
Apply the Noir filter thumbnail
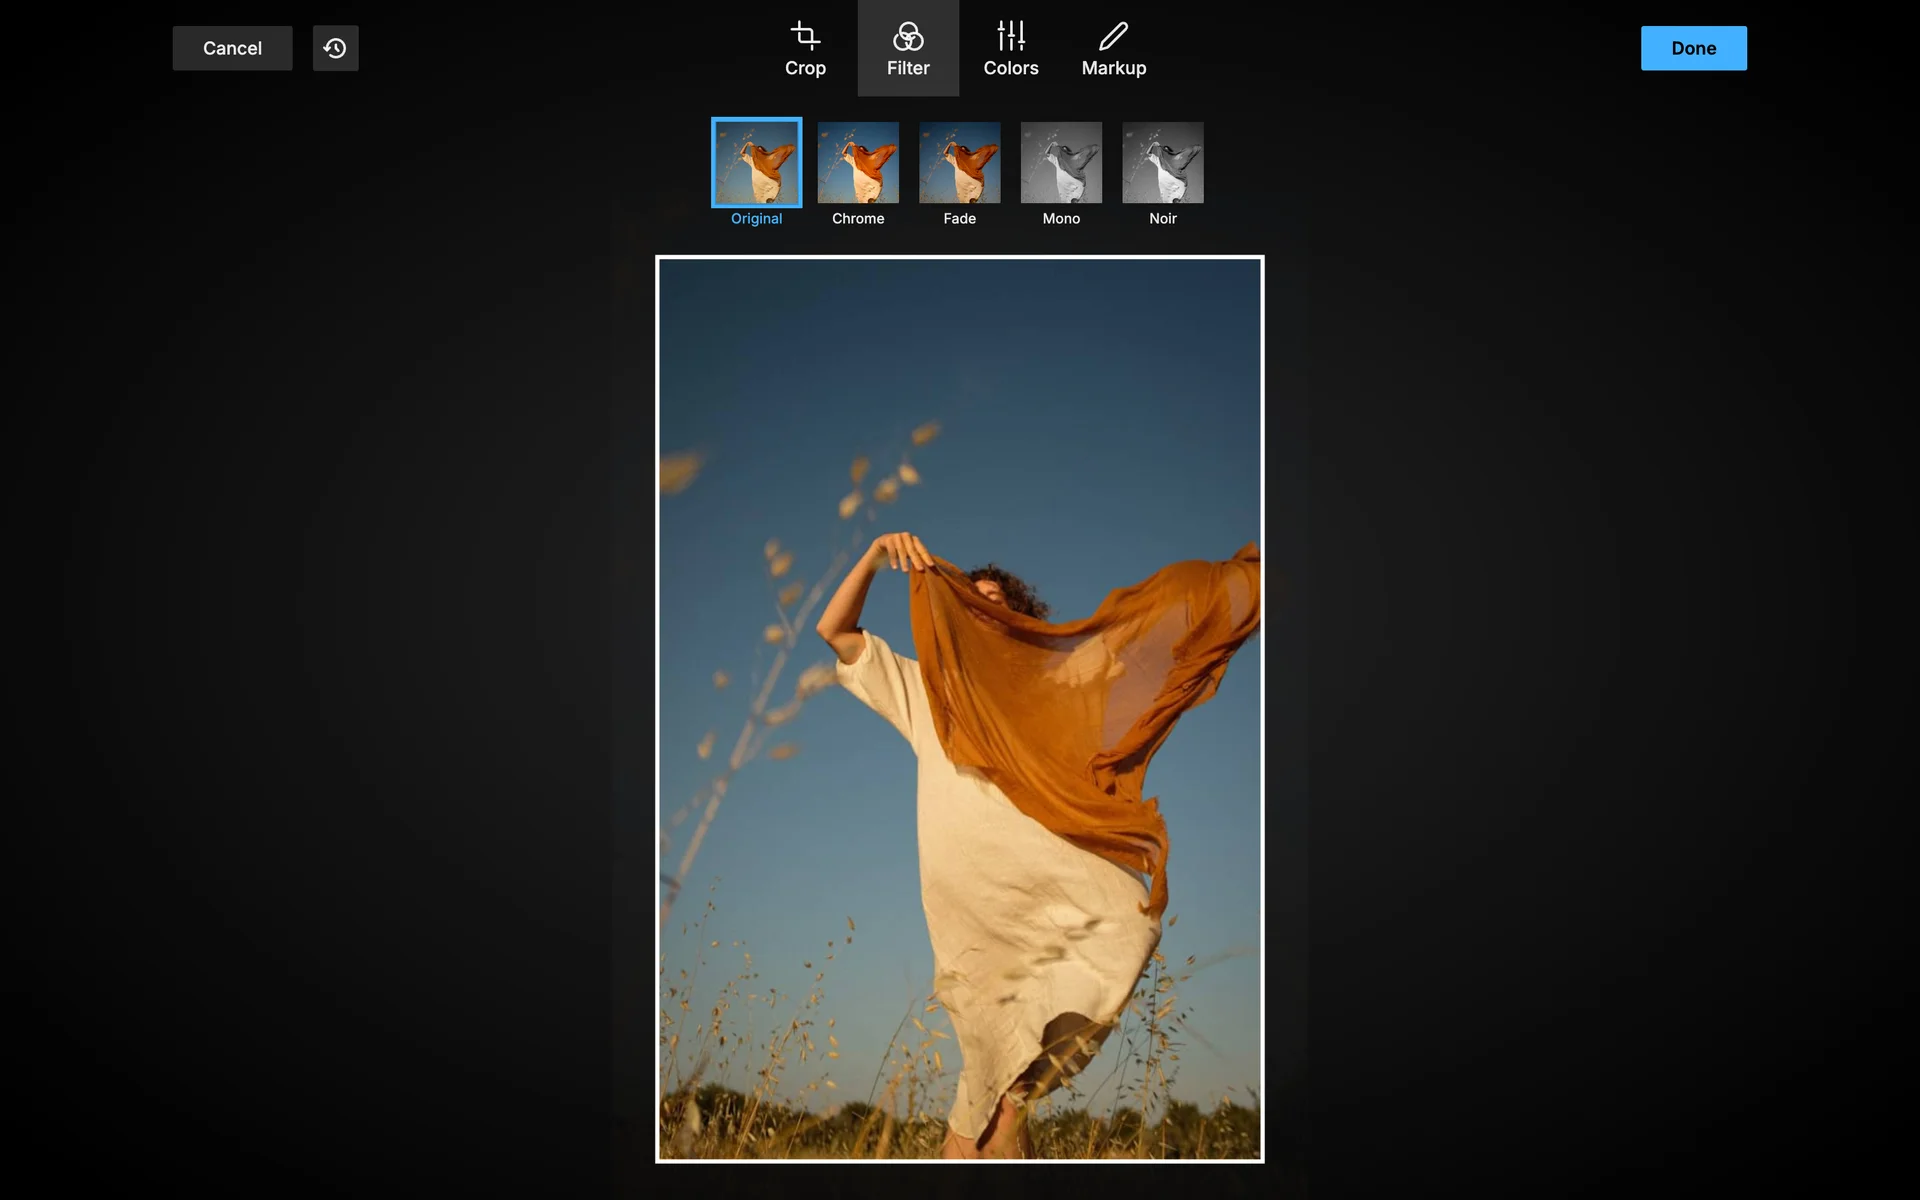click(x=1162, y=162)
